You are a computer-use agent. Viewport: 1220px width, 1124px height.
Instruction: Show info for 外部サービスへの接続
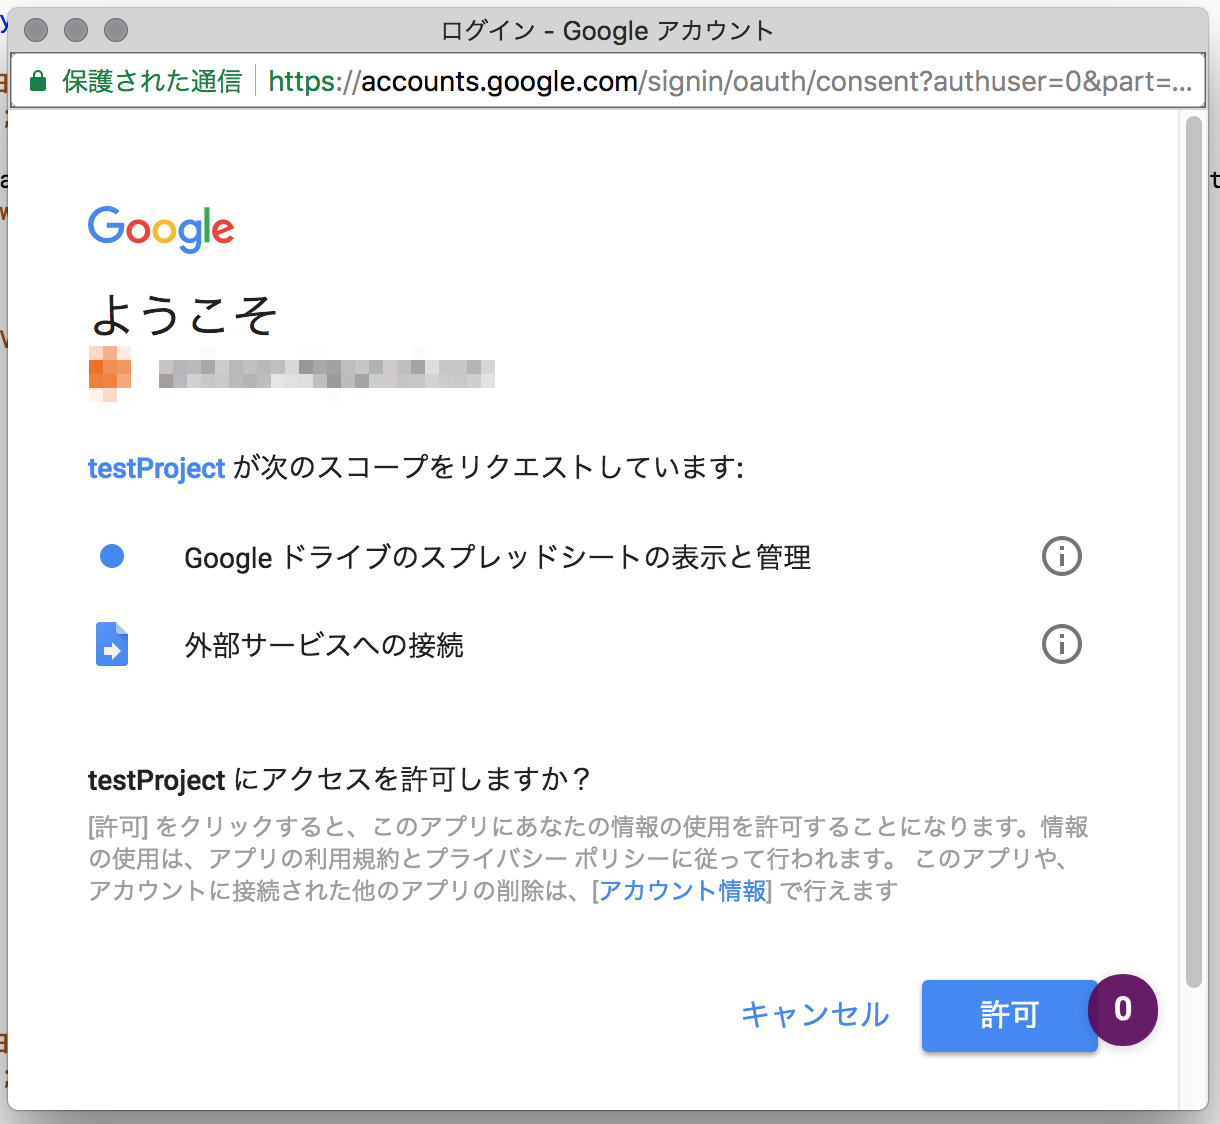pyautogui.click(x=1061, y=644)
